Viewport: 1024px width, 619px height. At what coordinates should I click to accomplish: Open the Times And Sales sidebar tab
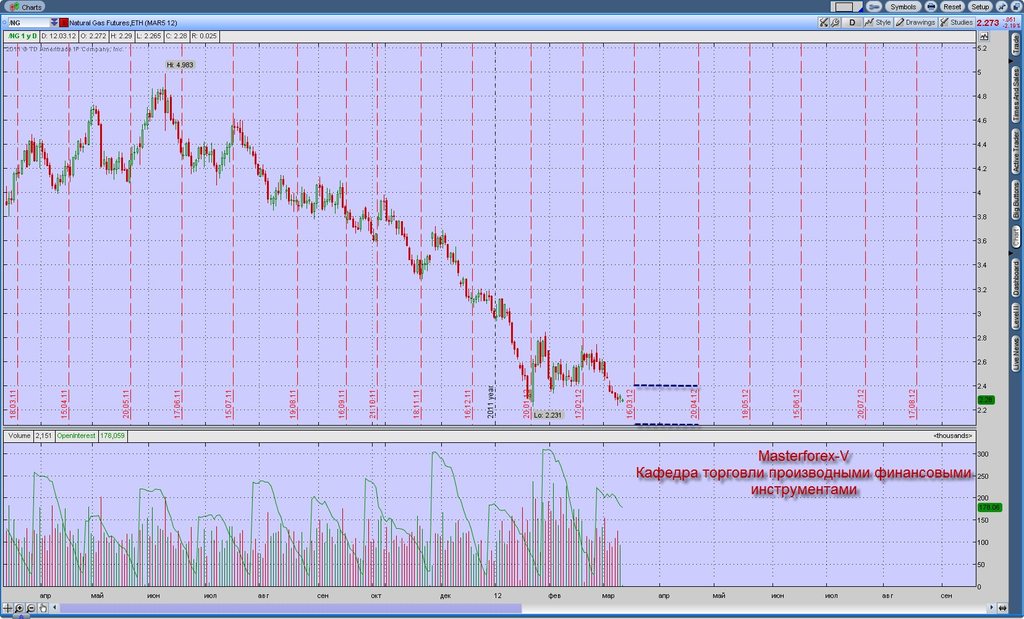point(1016,95)
